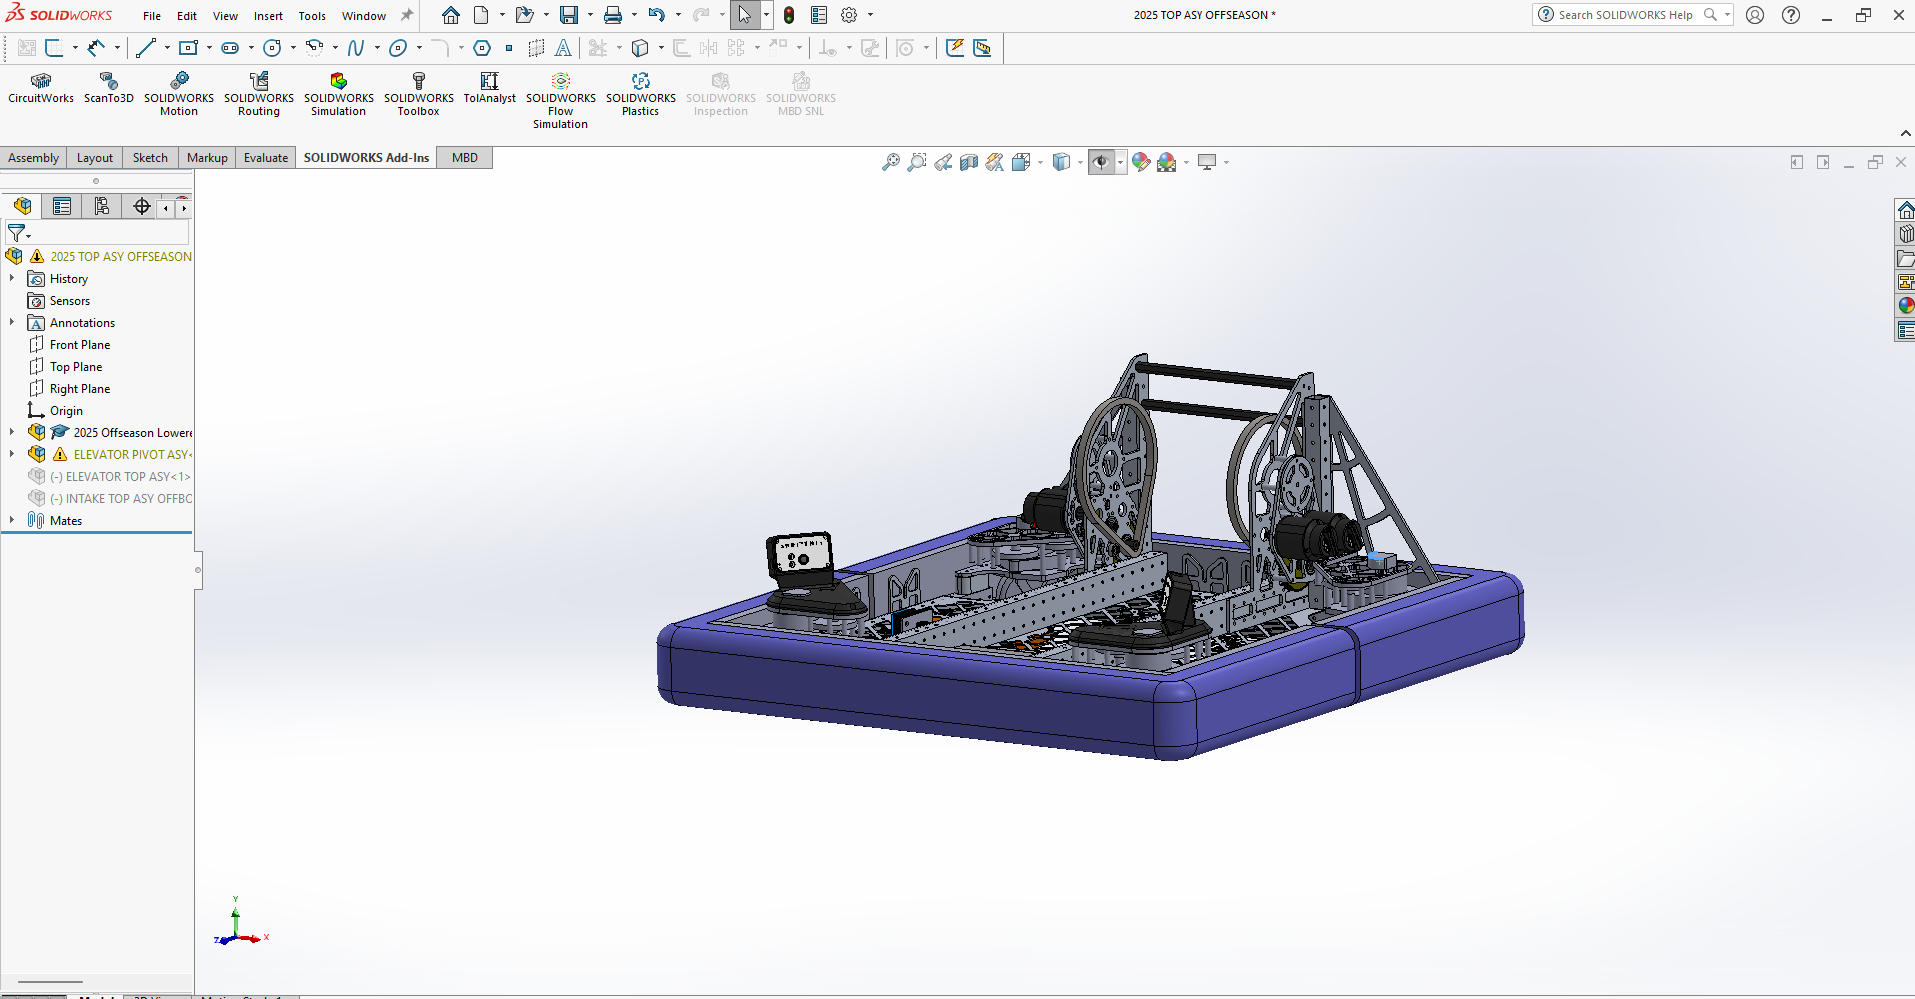The image size is (1915, 999).
Task: Enable SOLIDWORKS Flow Simulation add-in
Action: pyautogui.click(x=561, y=100)
